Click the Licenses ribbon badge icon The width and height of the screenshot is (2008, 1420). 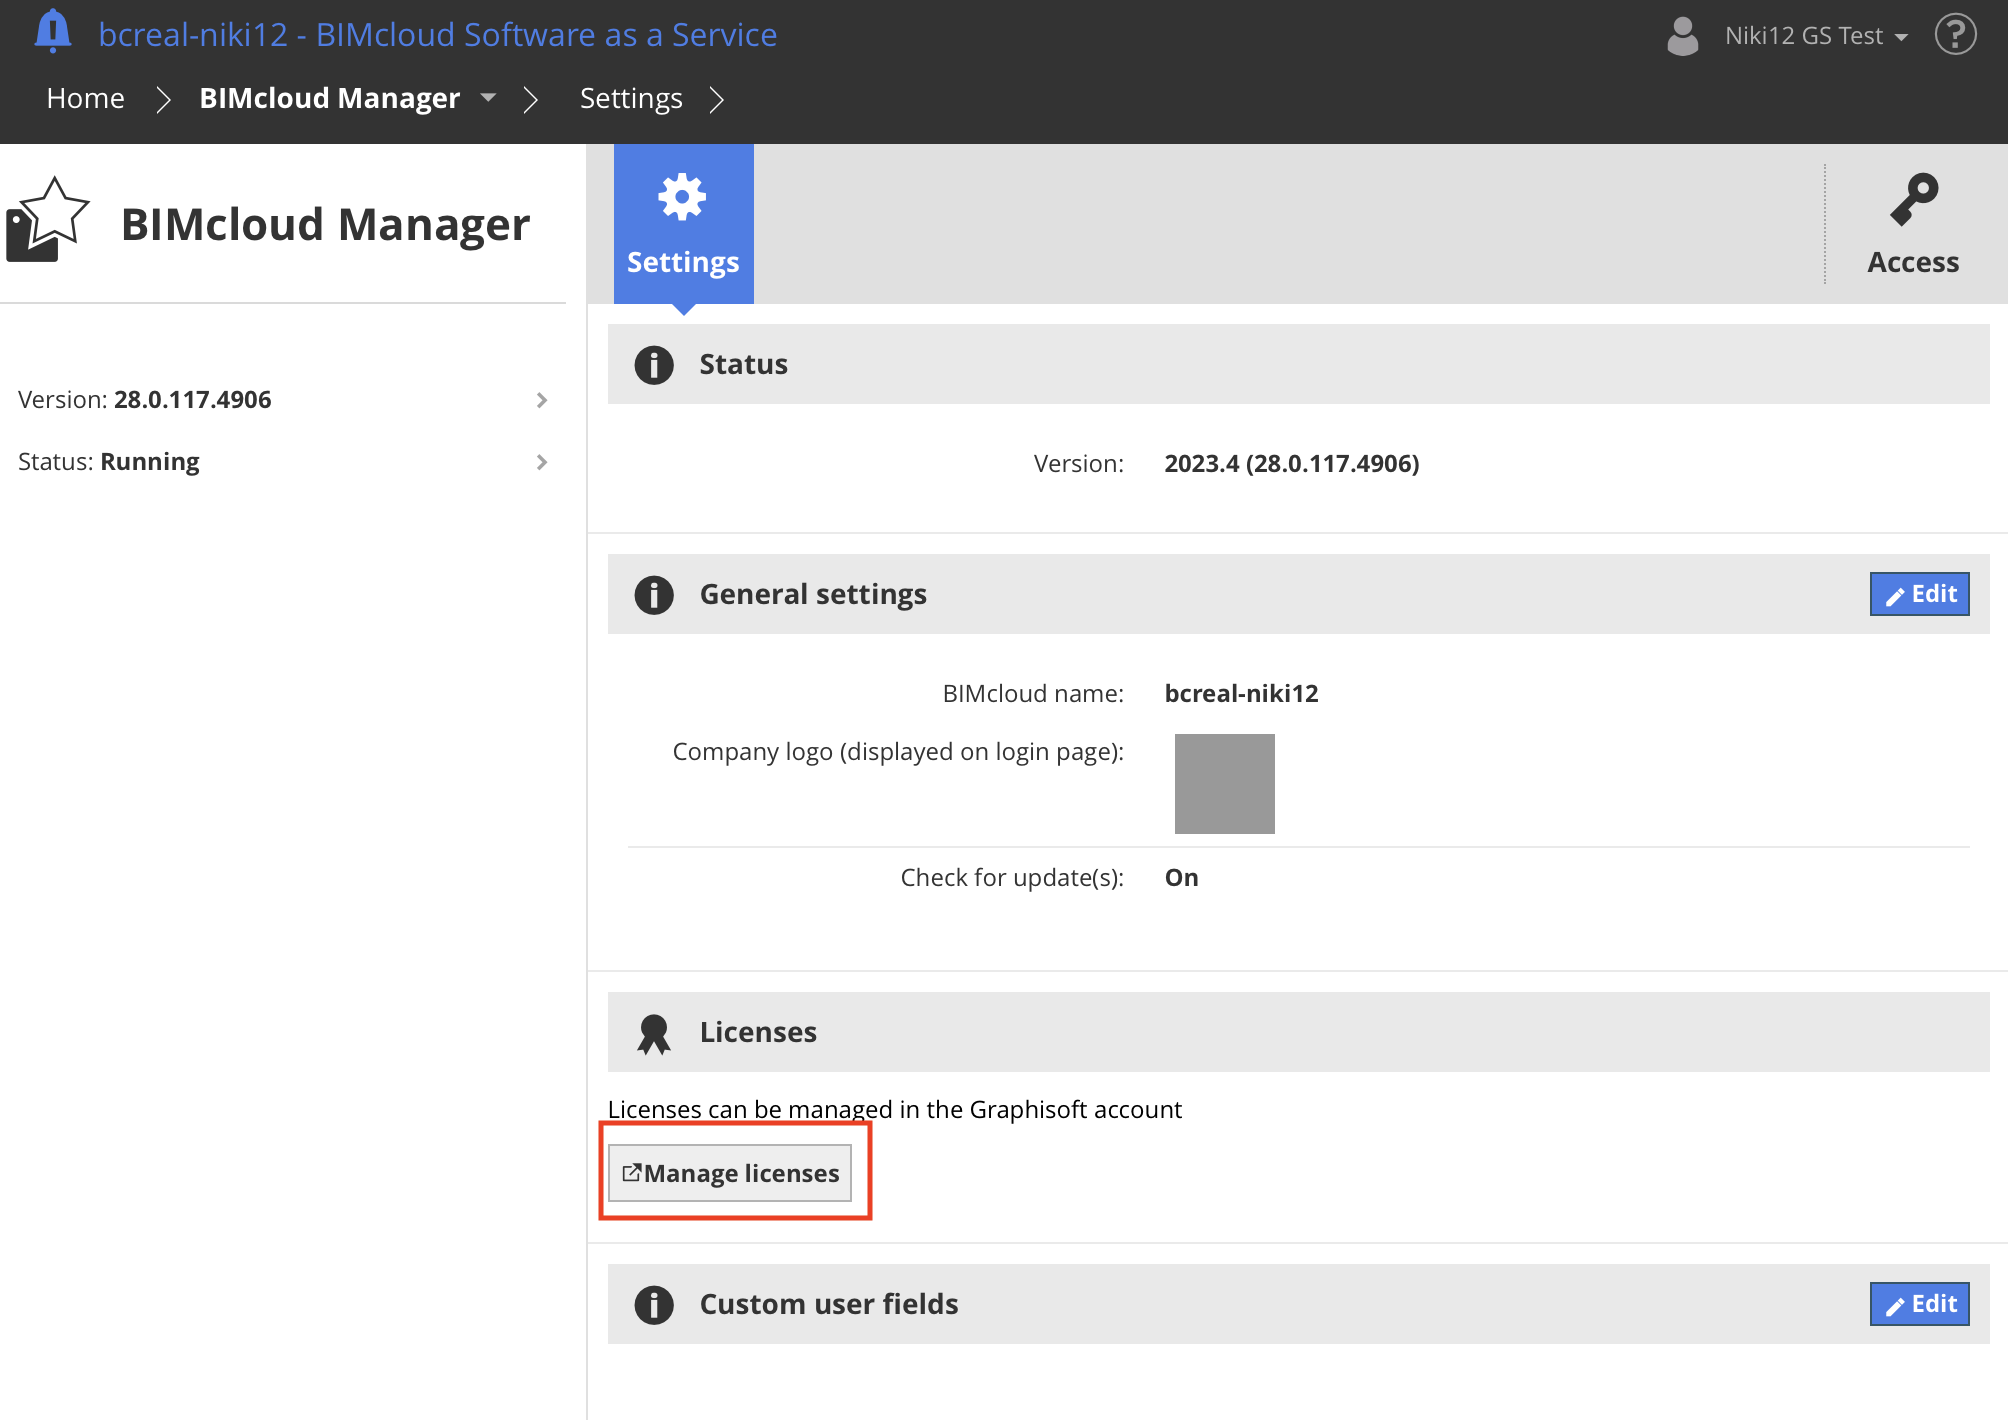tap(654, 1034)
